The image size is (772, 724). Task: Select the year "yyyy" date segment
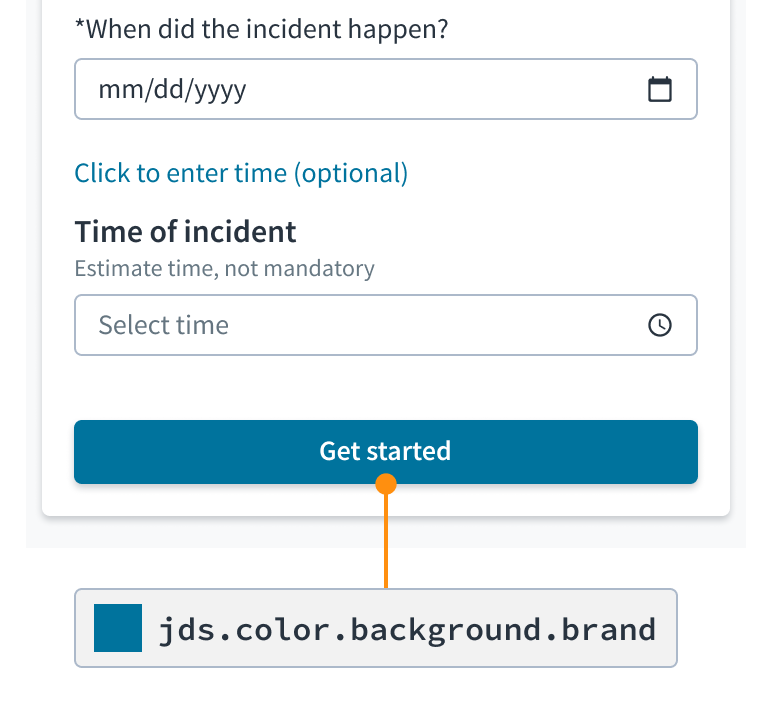click(220, 90)
